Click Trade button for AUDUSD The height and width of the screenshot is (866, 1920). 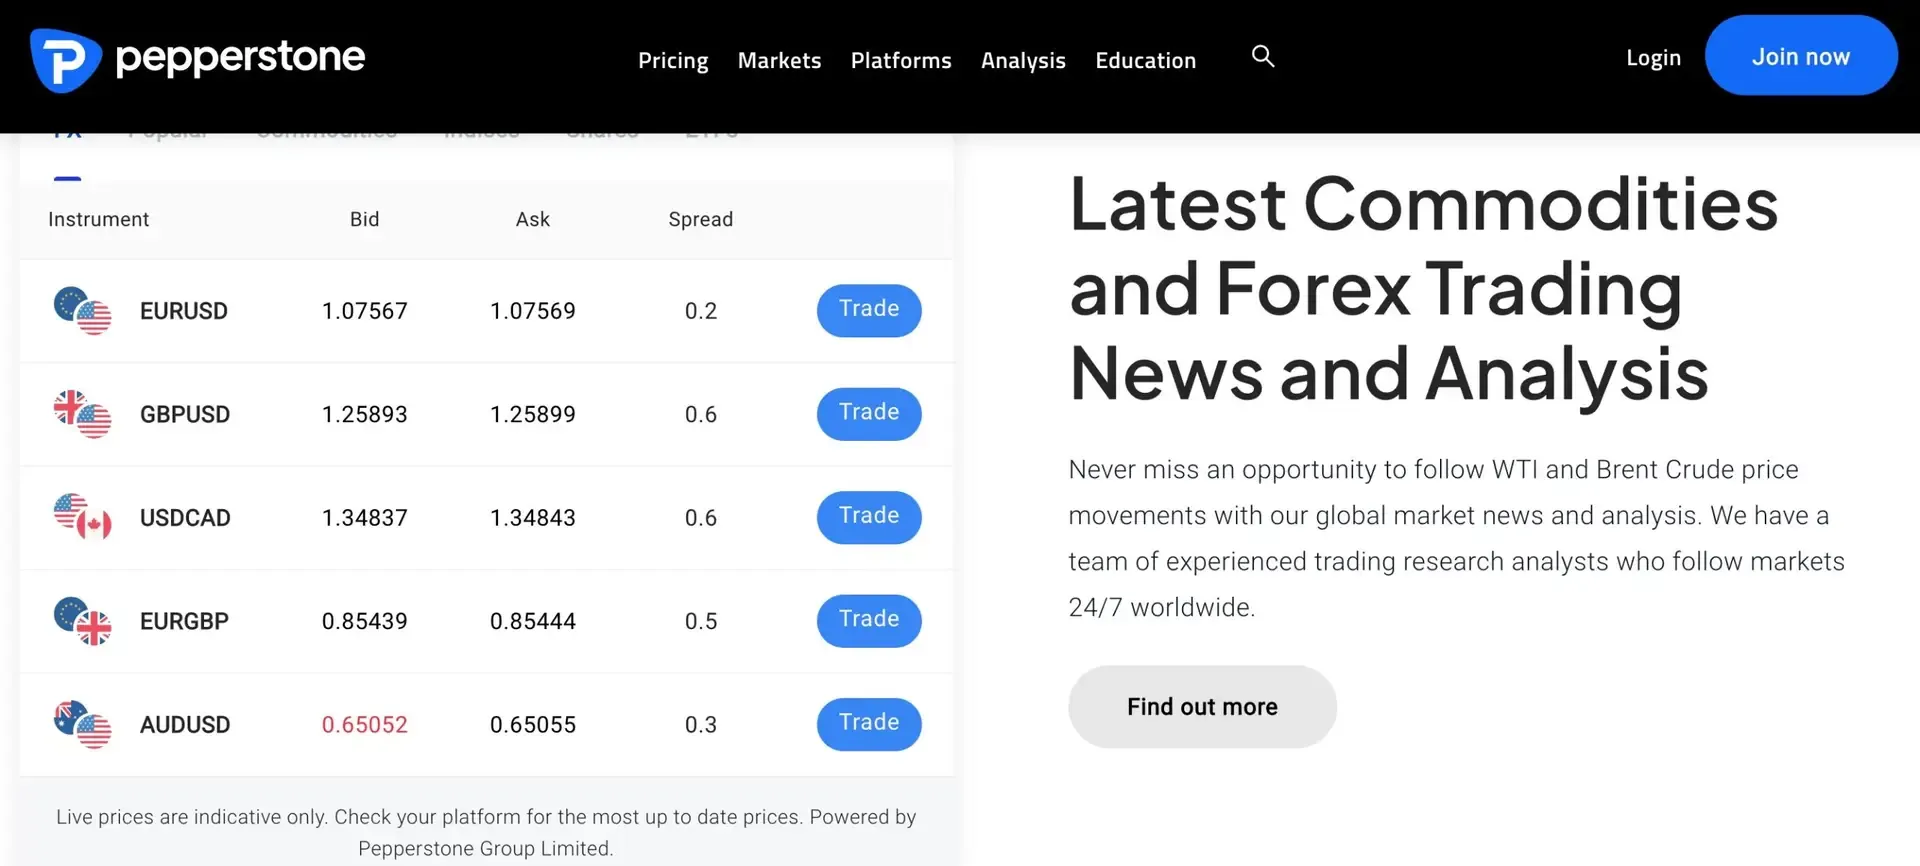point(869,724)
